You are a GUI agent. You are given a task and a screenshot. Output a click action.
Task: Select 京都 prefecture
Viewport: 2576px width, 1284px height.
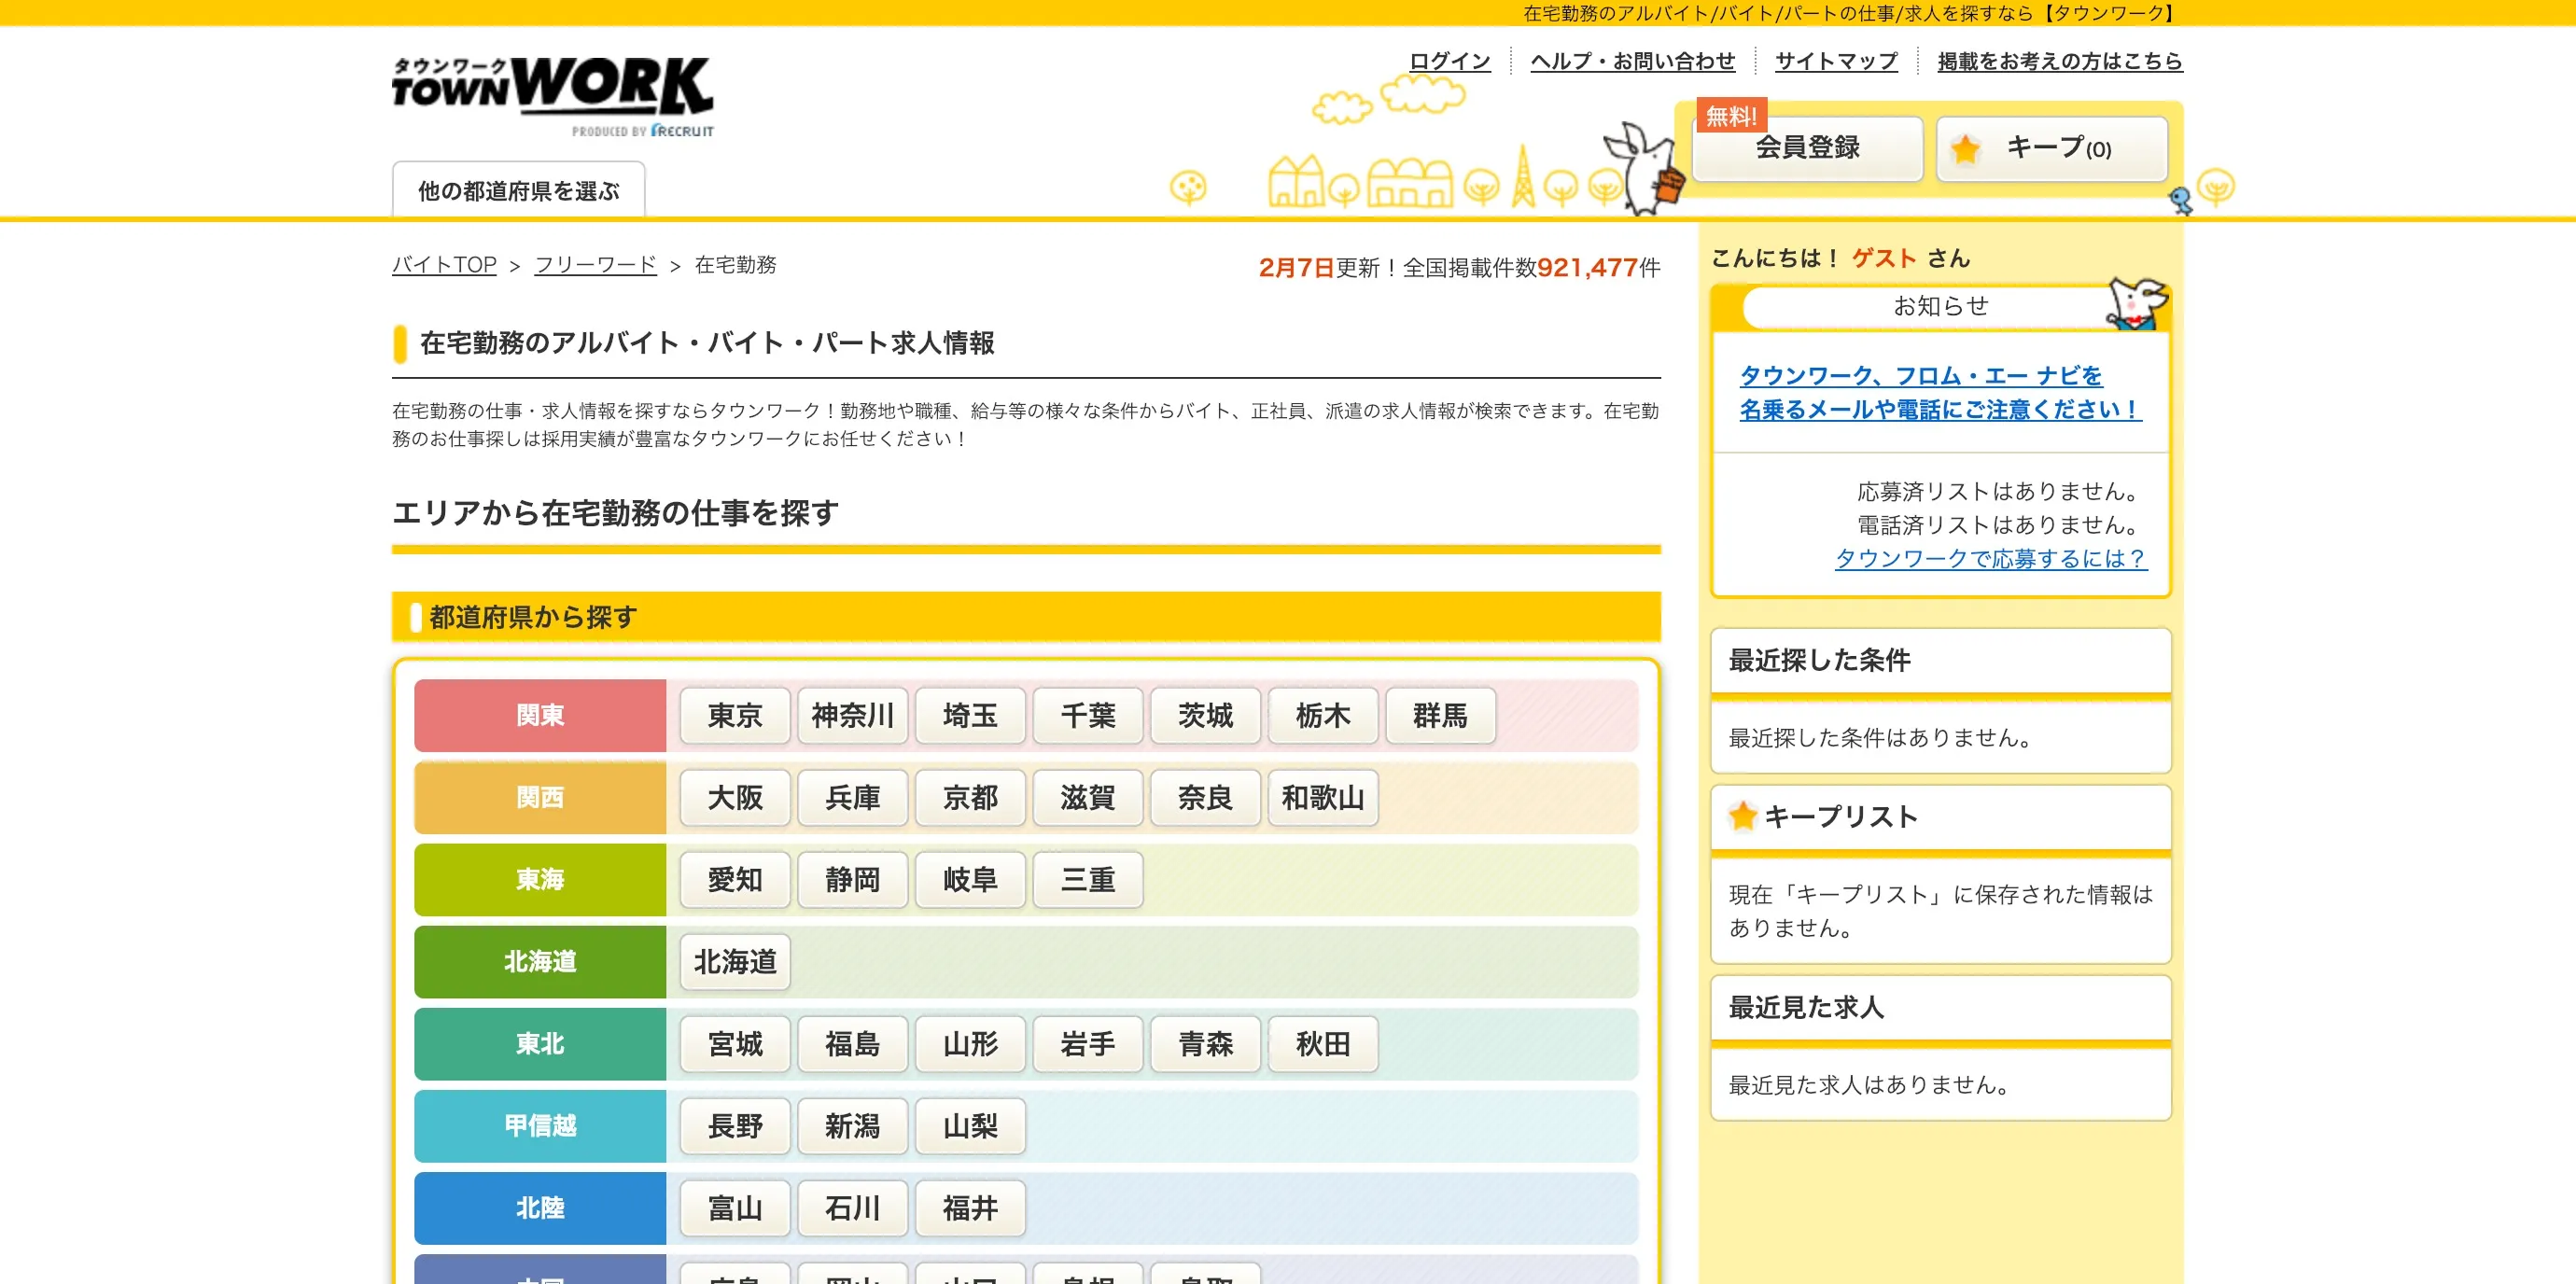970,797
